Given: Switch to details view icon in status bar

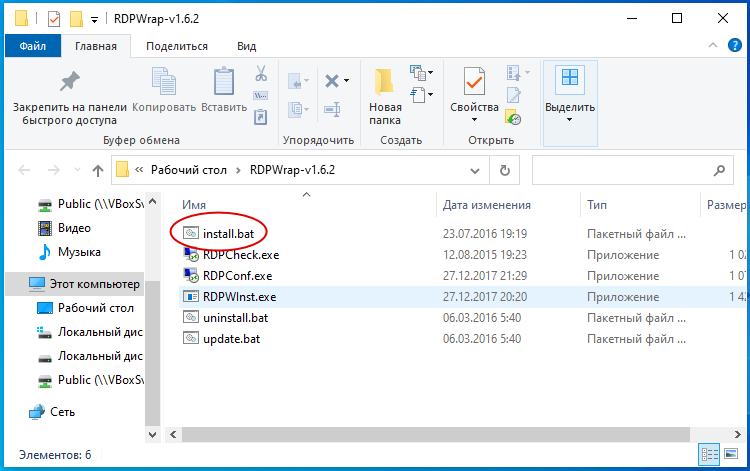Looking at the screenshot, I should click(x=709, y=454).
